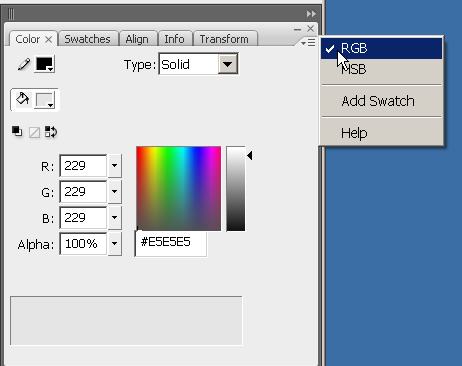The height and width of the screenshot is (366, 462).
Task: Pick a color in the spectrum square
Action: [x=179, y=188]
